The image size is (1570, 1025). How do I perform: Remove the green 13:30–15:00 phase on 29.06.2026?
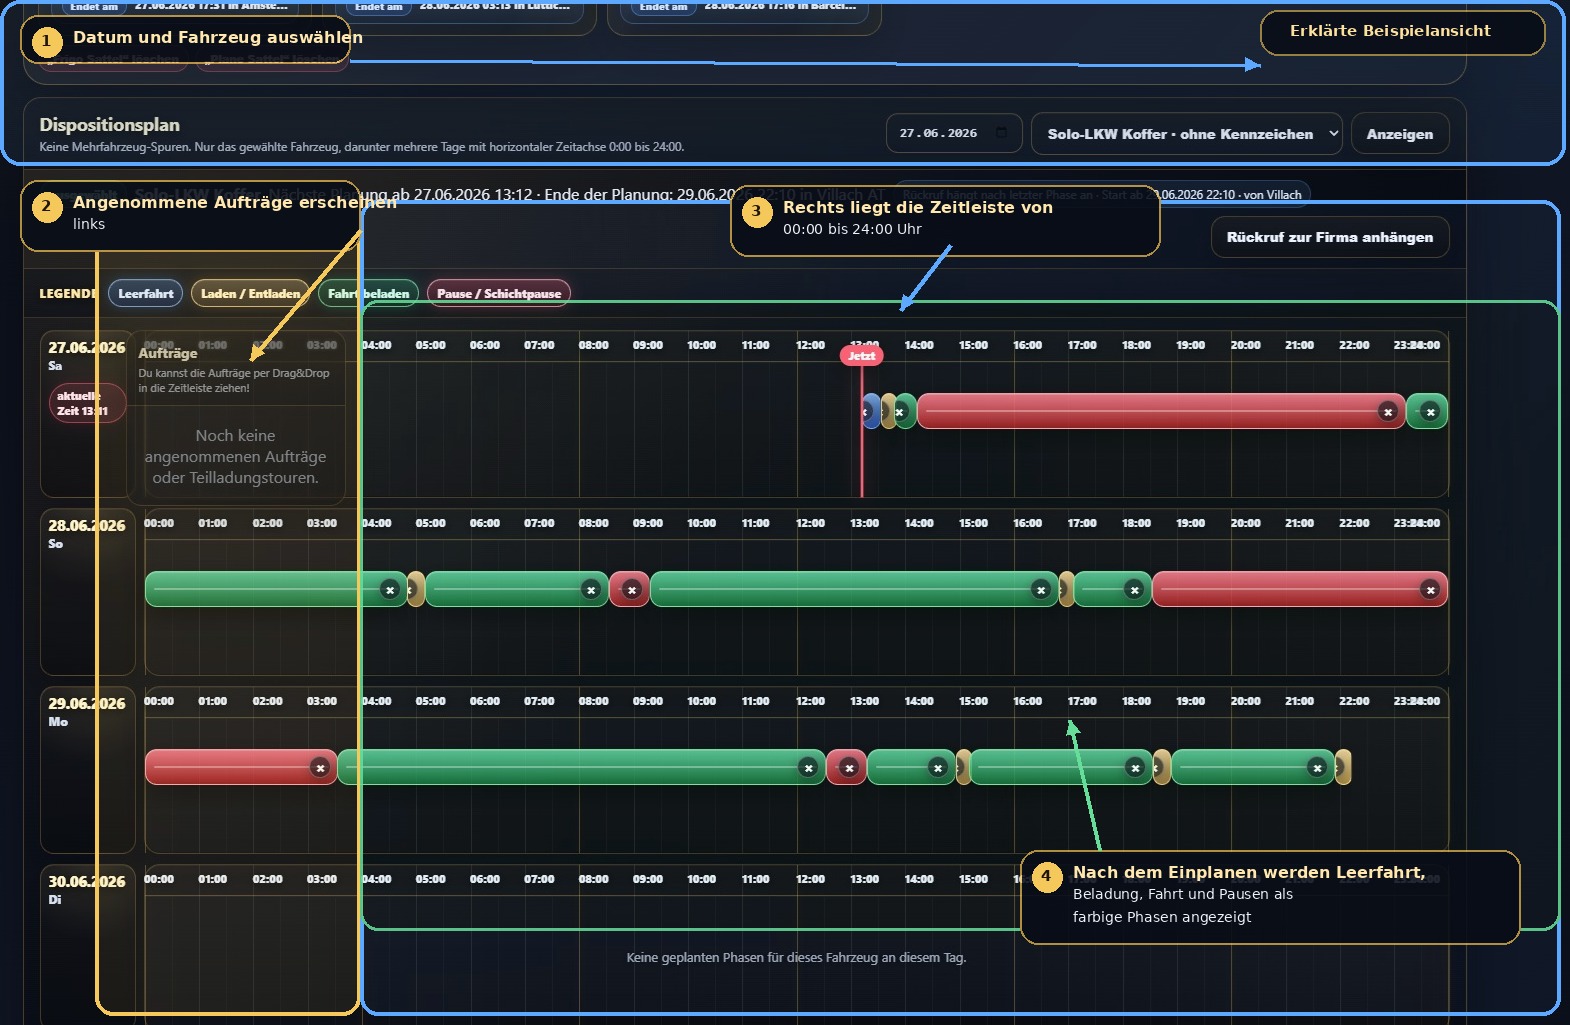938,768
